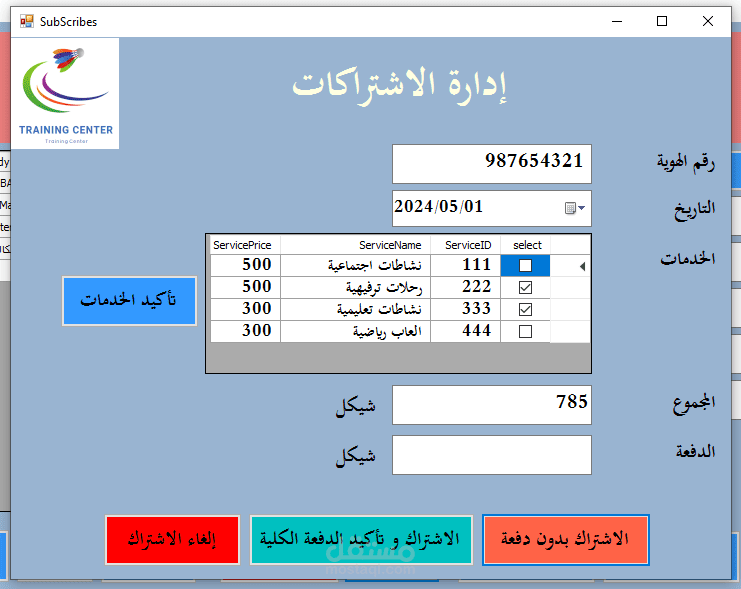
Task: Click the row header of service 444
Action: (x=570, y=331)
